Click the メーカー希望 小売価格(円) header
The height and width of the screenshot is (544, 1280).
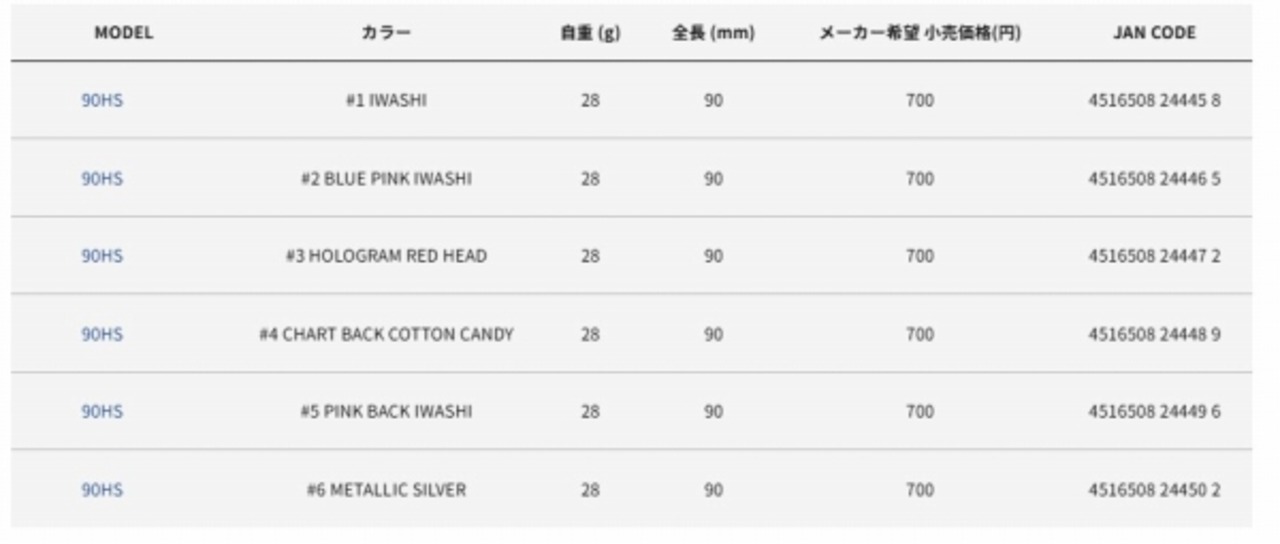click(920, 33)
